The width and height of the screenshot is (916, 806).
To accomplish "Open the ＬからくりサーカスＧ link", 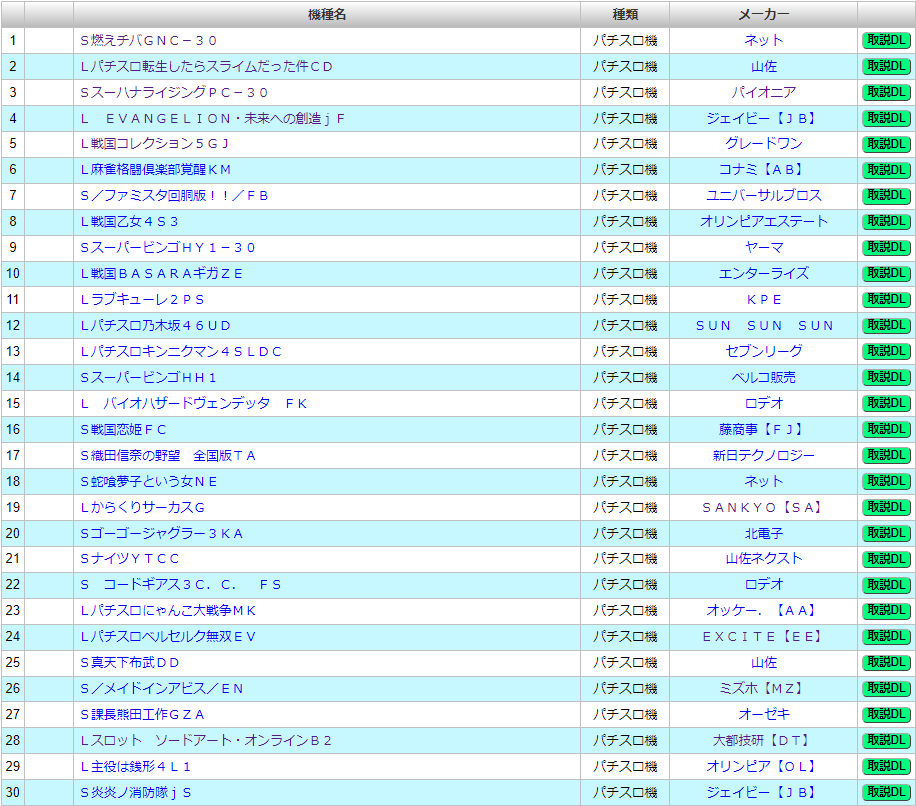I will tap(143, 508).
